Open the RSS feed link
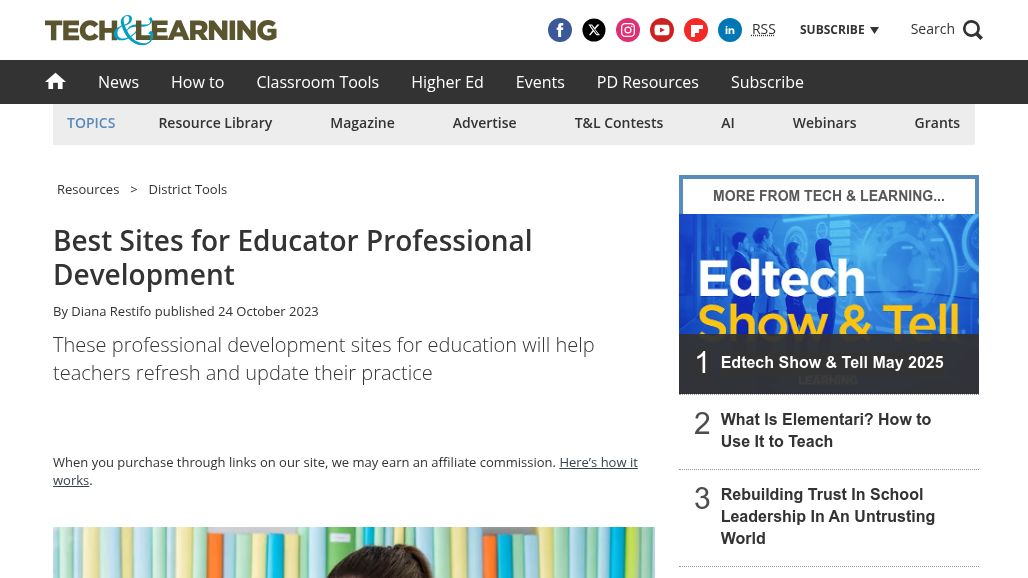Screen dimensions: 1028x578 coord(763,29)
